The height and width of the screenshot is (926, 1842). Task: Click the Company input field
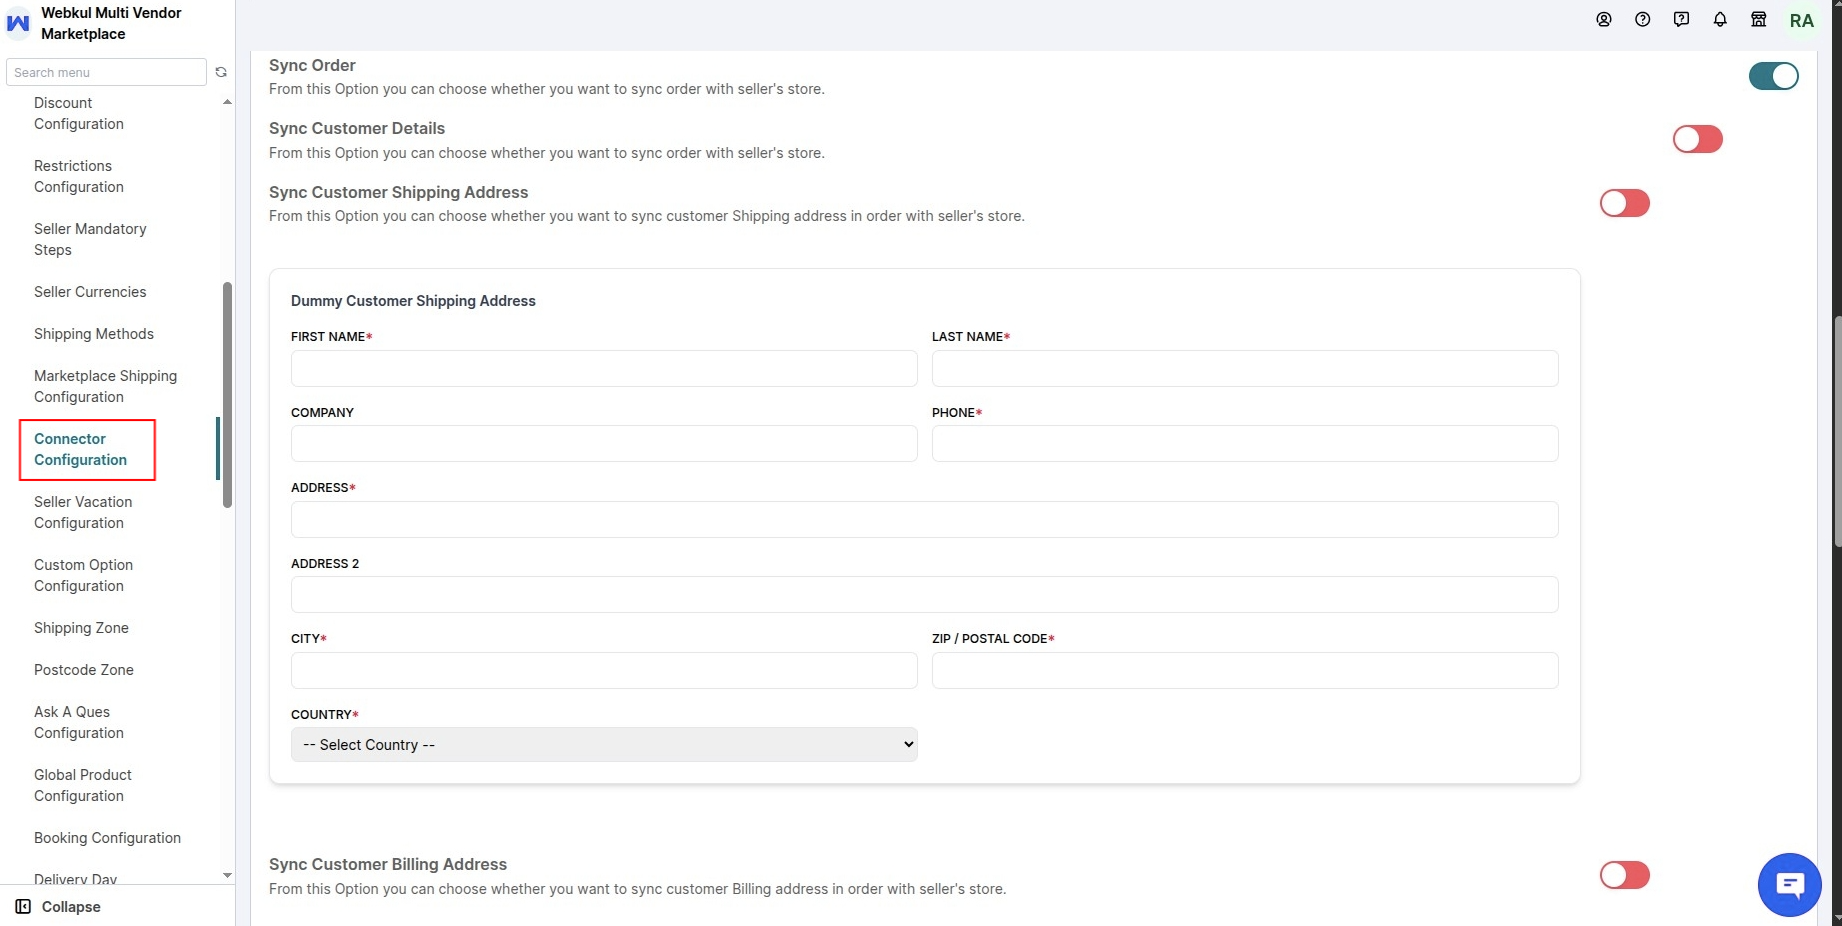click(604, 443)
